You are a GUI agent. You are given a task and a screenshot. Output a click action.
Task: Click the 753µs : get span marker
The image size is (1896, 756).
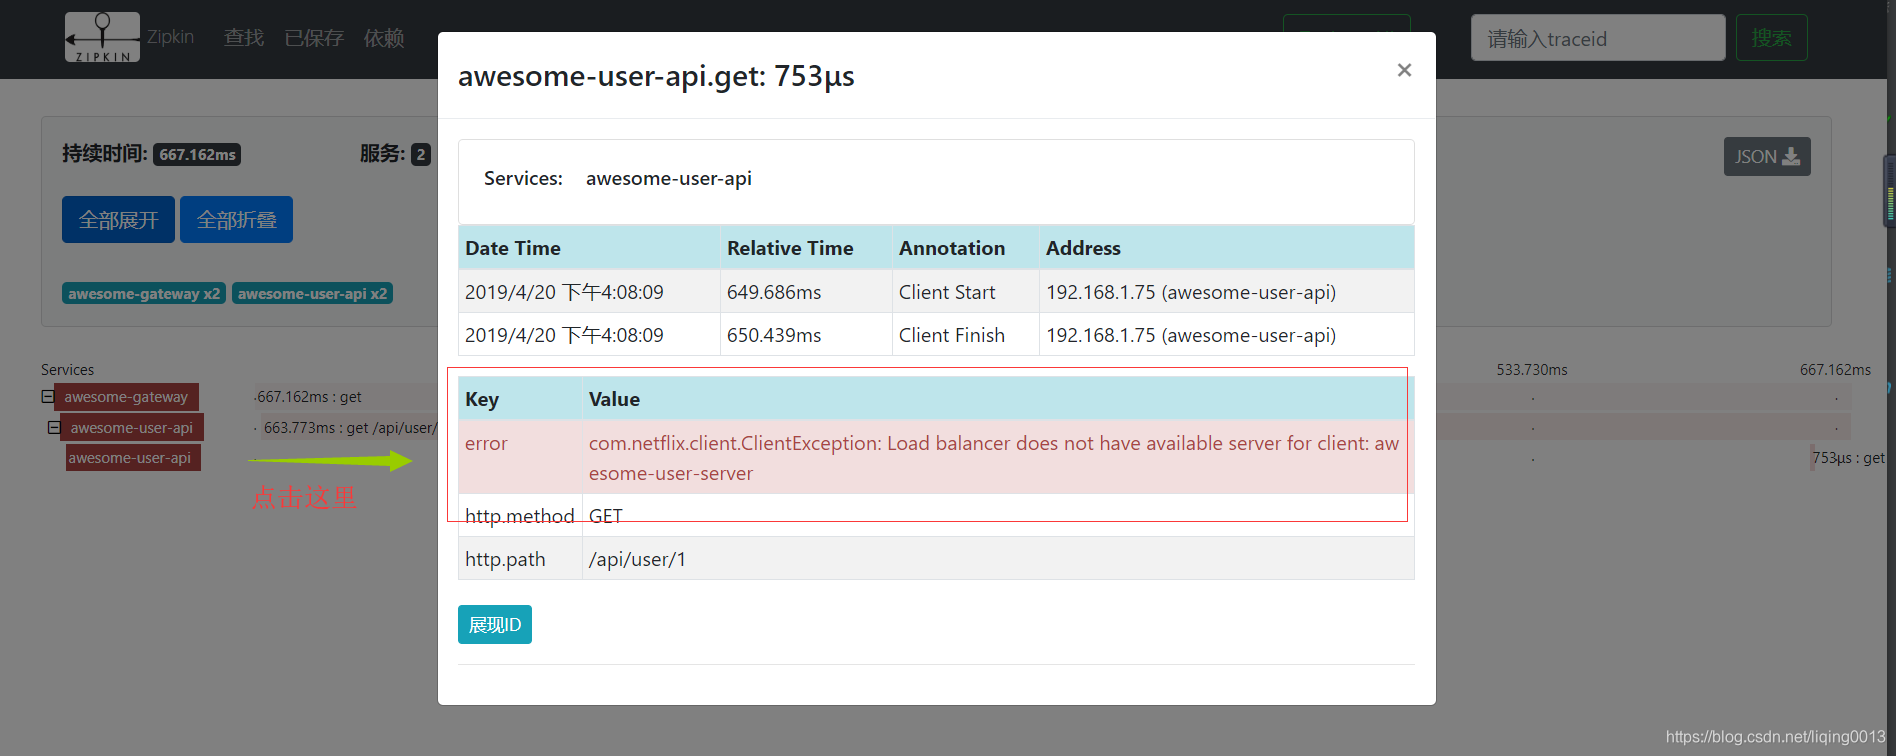(x=1848, y=458)
